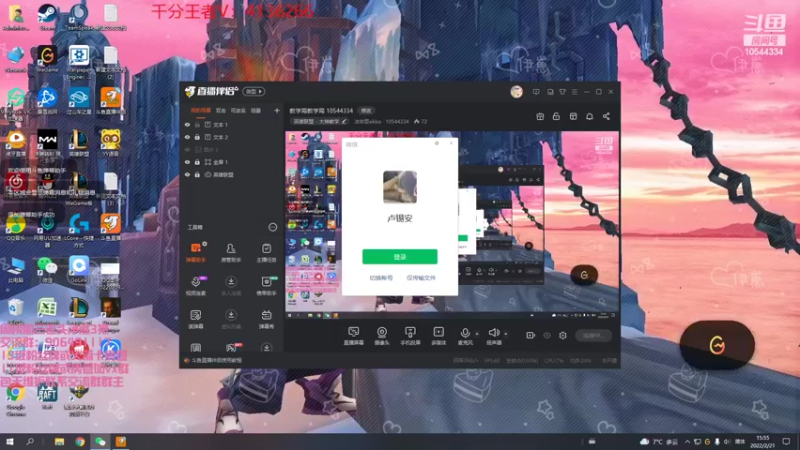Switch to WeChat in the taskbar

(x=100, y=442)
